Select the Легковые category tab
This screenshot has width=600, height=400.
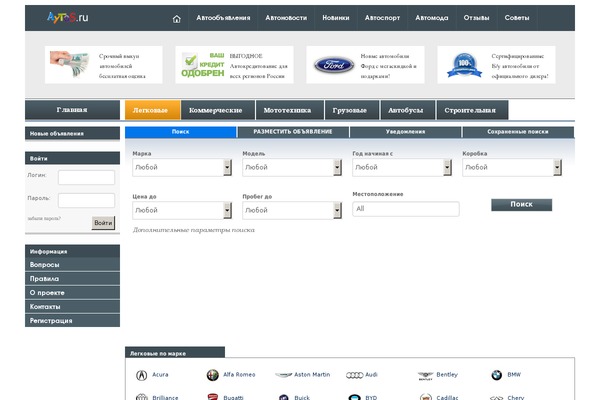tap(152, 110)
